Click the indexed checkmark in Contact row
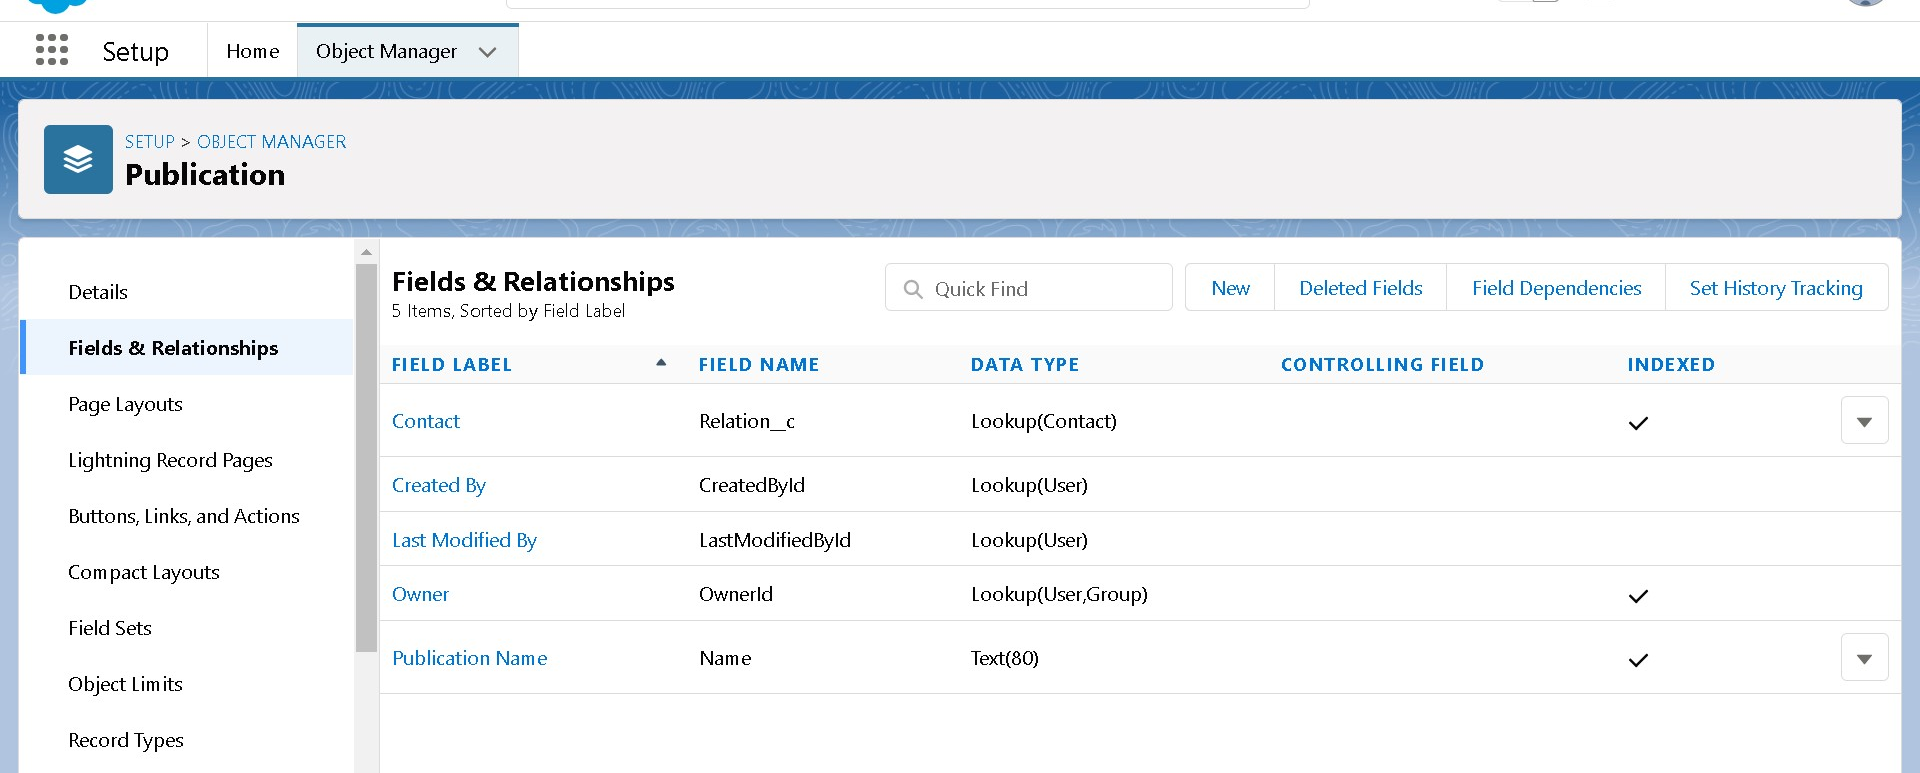Image resolution: width=1920 pixels, height=773 pixels. 1638,423
